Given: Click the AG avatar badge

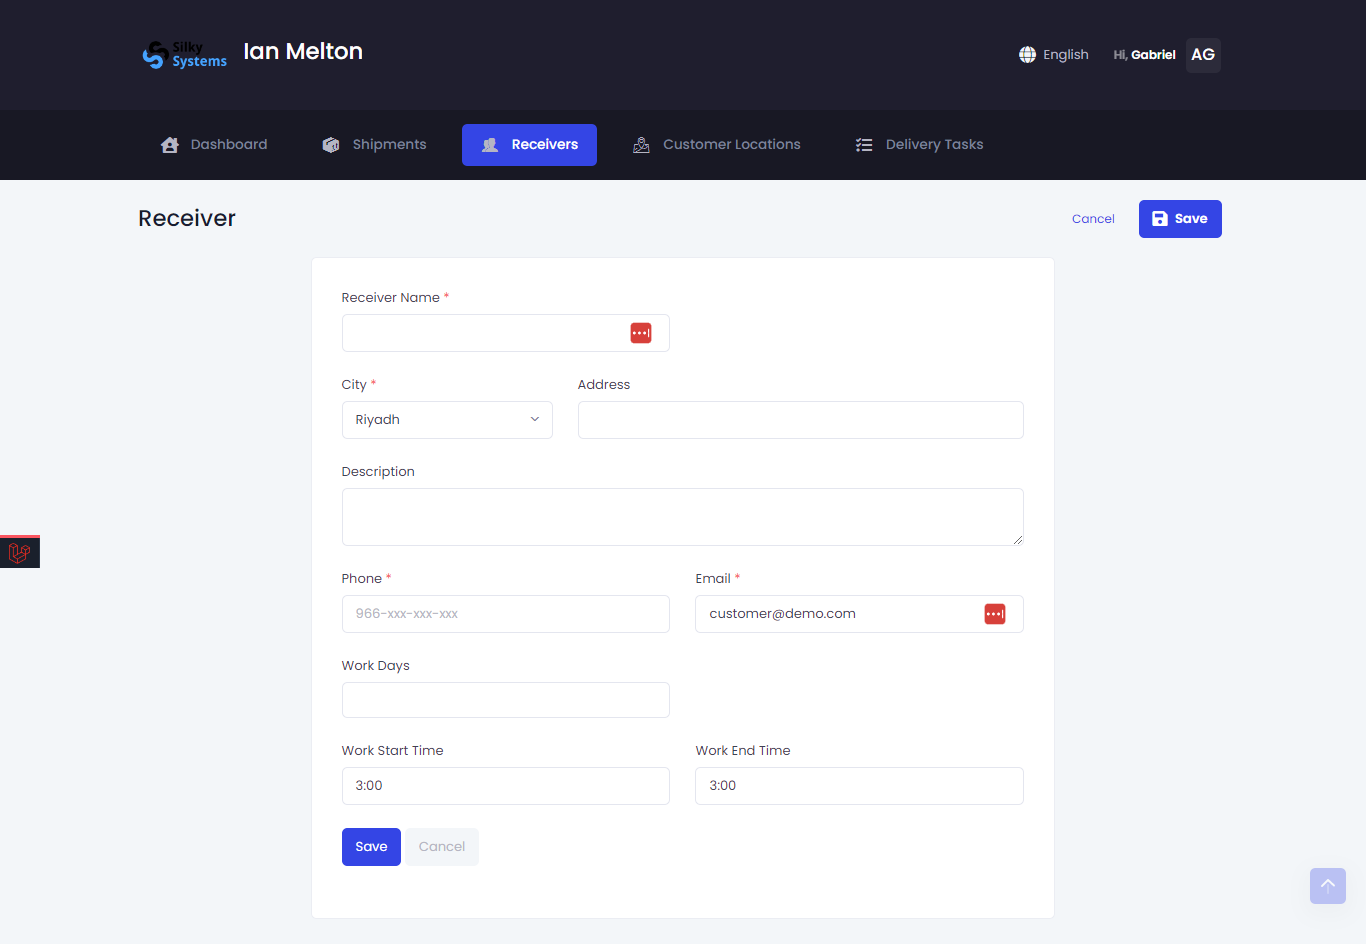Looking at the screenshot, I should (x=1202, y=55).
